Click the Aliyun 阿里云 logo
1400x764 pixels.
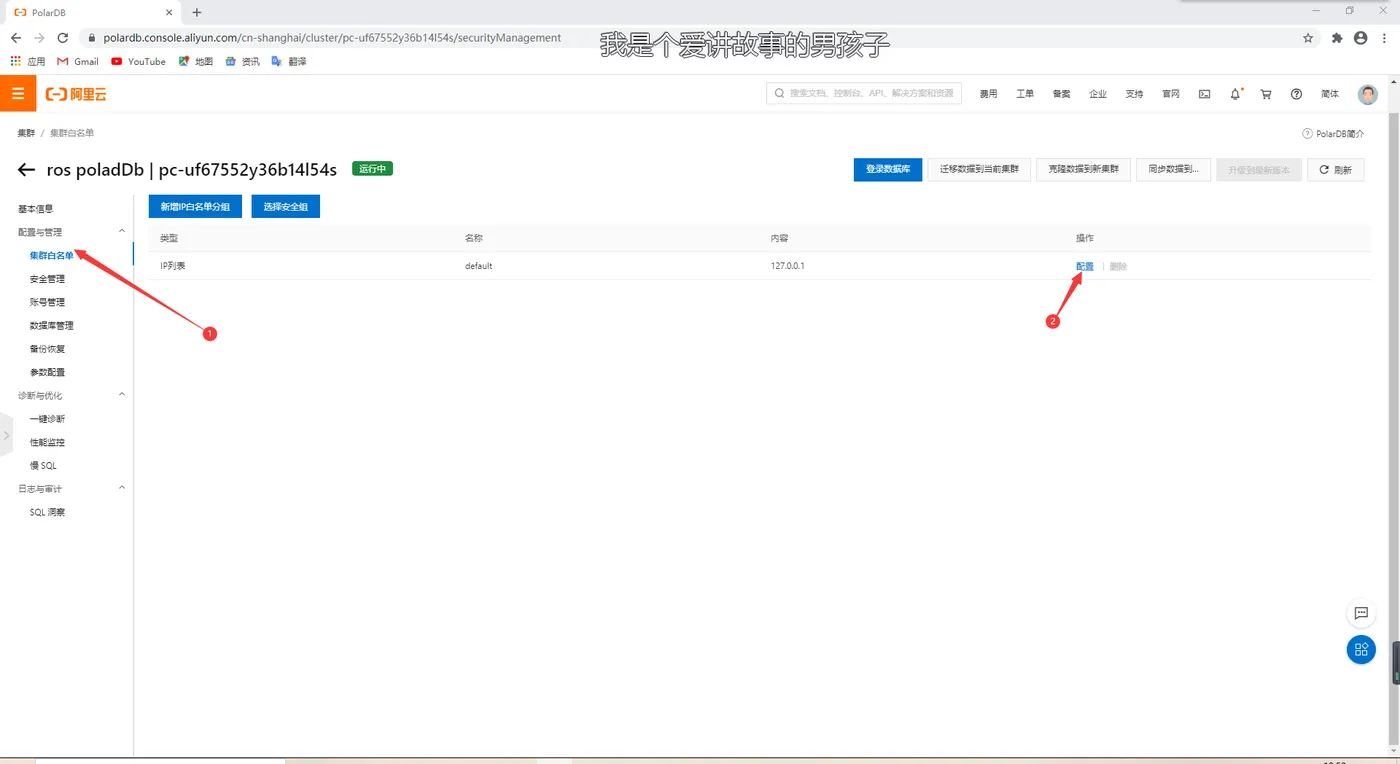point(76,94)
